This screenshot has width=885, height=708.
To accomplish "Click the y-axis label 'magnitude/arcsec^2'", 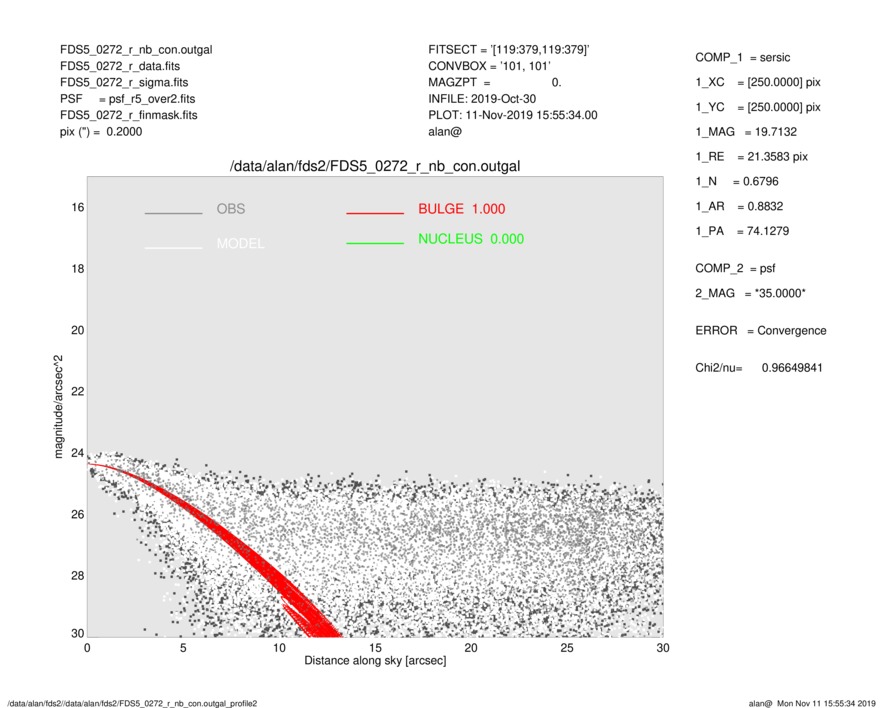I will pos(58,407).
